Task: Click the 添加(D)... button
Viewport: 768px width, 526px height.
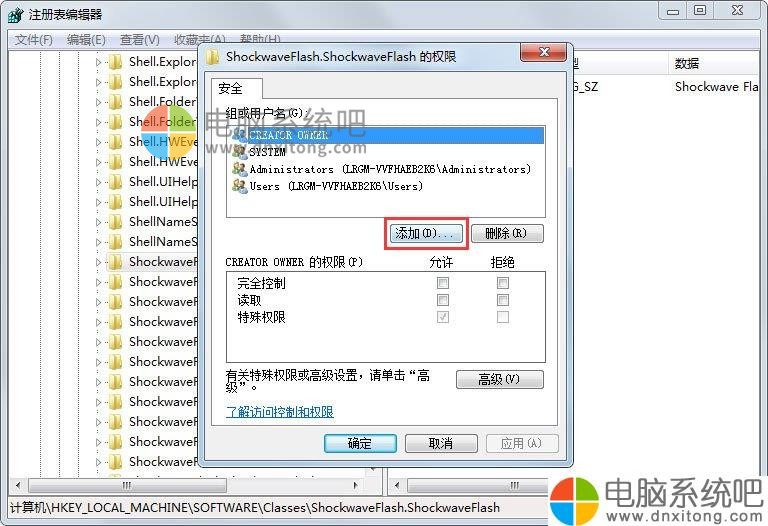Action: (426, 234)
